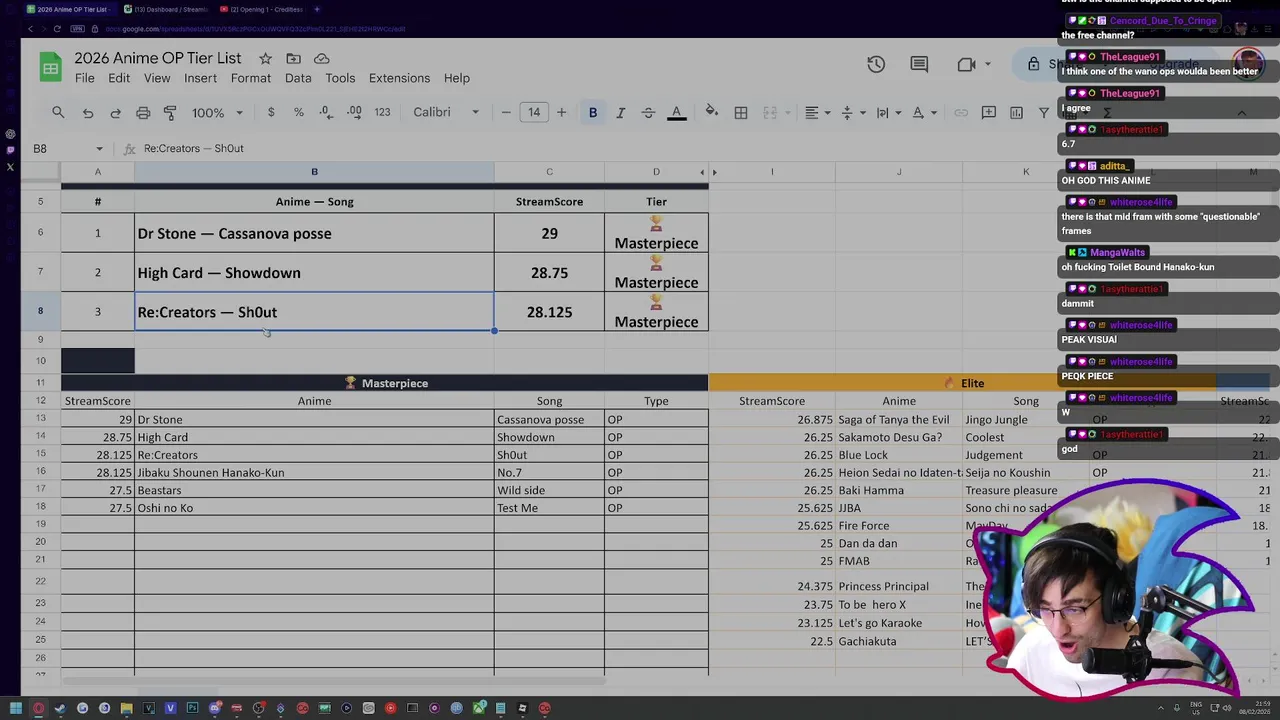Open the fill color picker
Image resolution: width=1280 pixels, height=720 pixels.
[x=712, y=113]
